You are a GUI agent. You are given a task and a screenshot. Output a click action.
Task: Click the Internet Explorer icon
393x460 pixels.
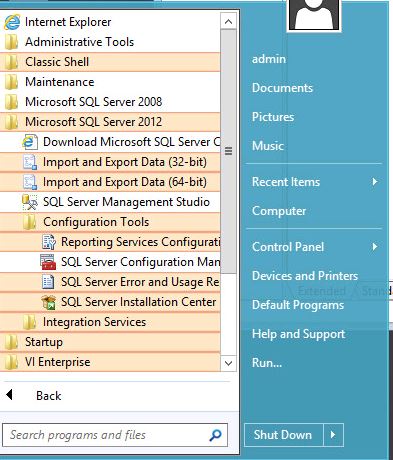pyautogui.click(x=12, y=22)
